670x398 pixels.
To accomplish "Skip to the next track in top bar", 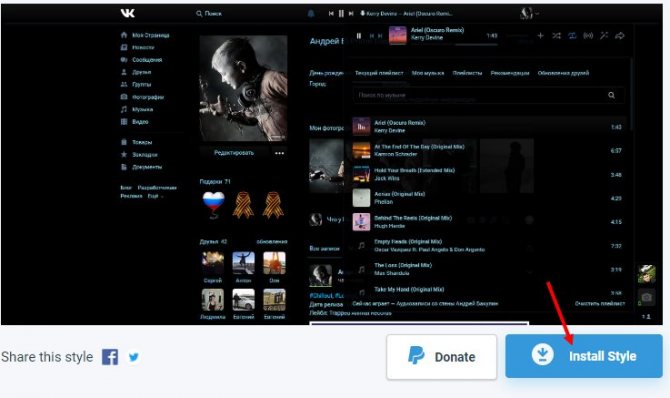I will coord(351,14).
